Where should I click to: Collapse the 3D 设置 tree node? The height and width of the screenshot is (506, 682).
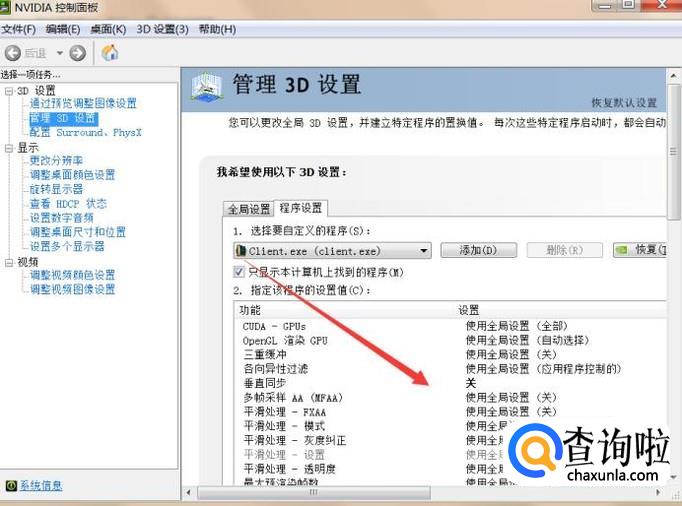point(9,91)
